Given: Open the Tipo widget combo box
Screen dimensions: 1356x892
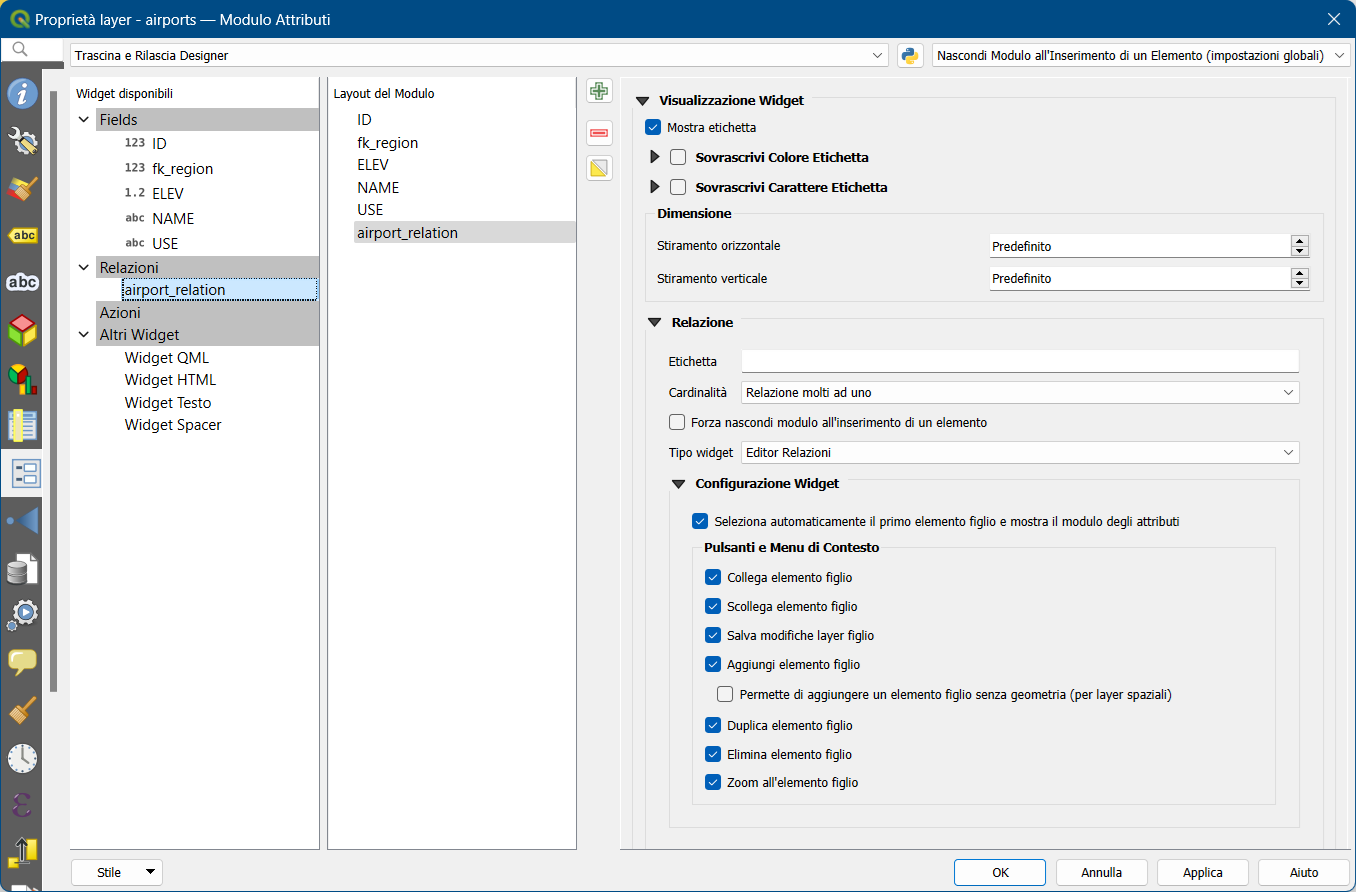Looking at the screenshot, I should pos(1020,453).
